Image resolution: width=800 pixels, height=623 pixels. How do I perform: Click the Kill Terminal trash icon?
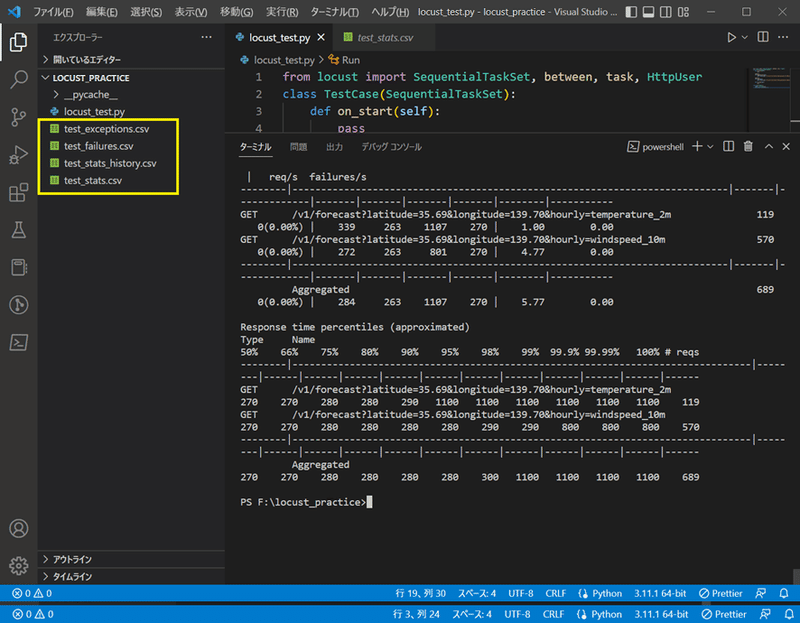point(750,146)
